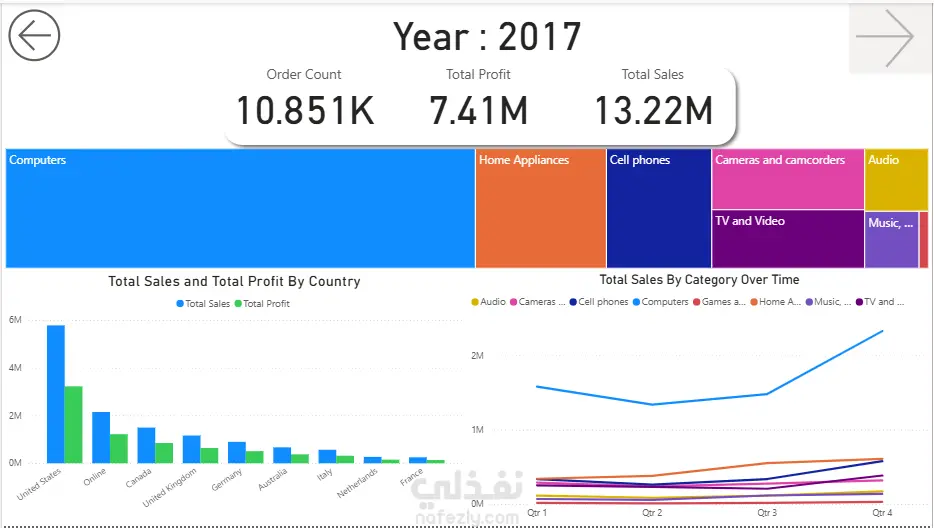Click the Total Profit card label
The image size is (934, 528).
(x=478, y=74)
